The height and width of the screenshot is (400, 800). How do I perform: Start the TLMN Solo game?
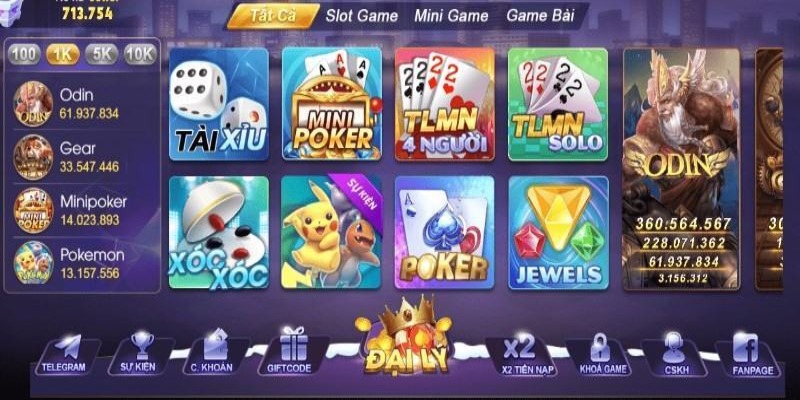tap(558, 104)
